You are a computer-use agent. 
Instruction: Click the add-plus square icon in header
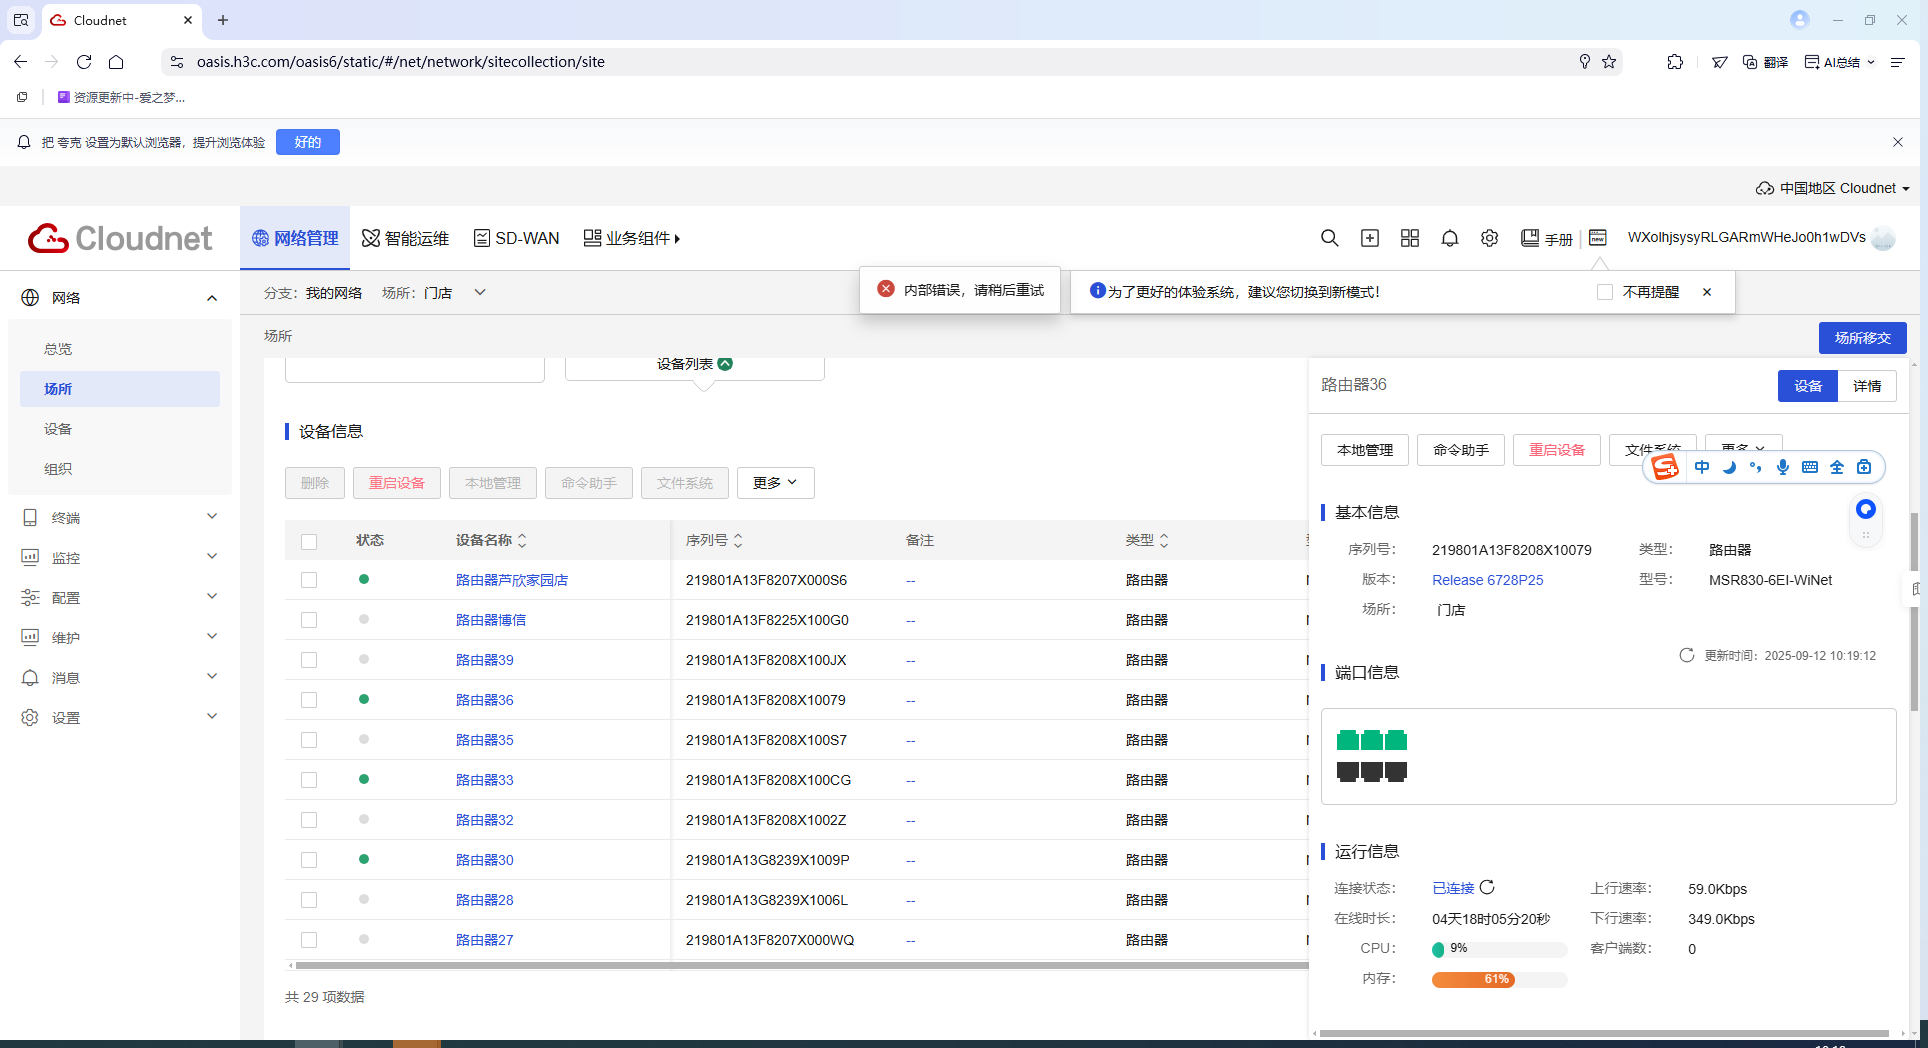[1369, 238]
